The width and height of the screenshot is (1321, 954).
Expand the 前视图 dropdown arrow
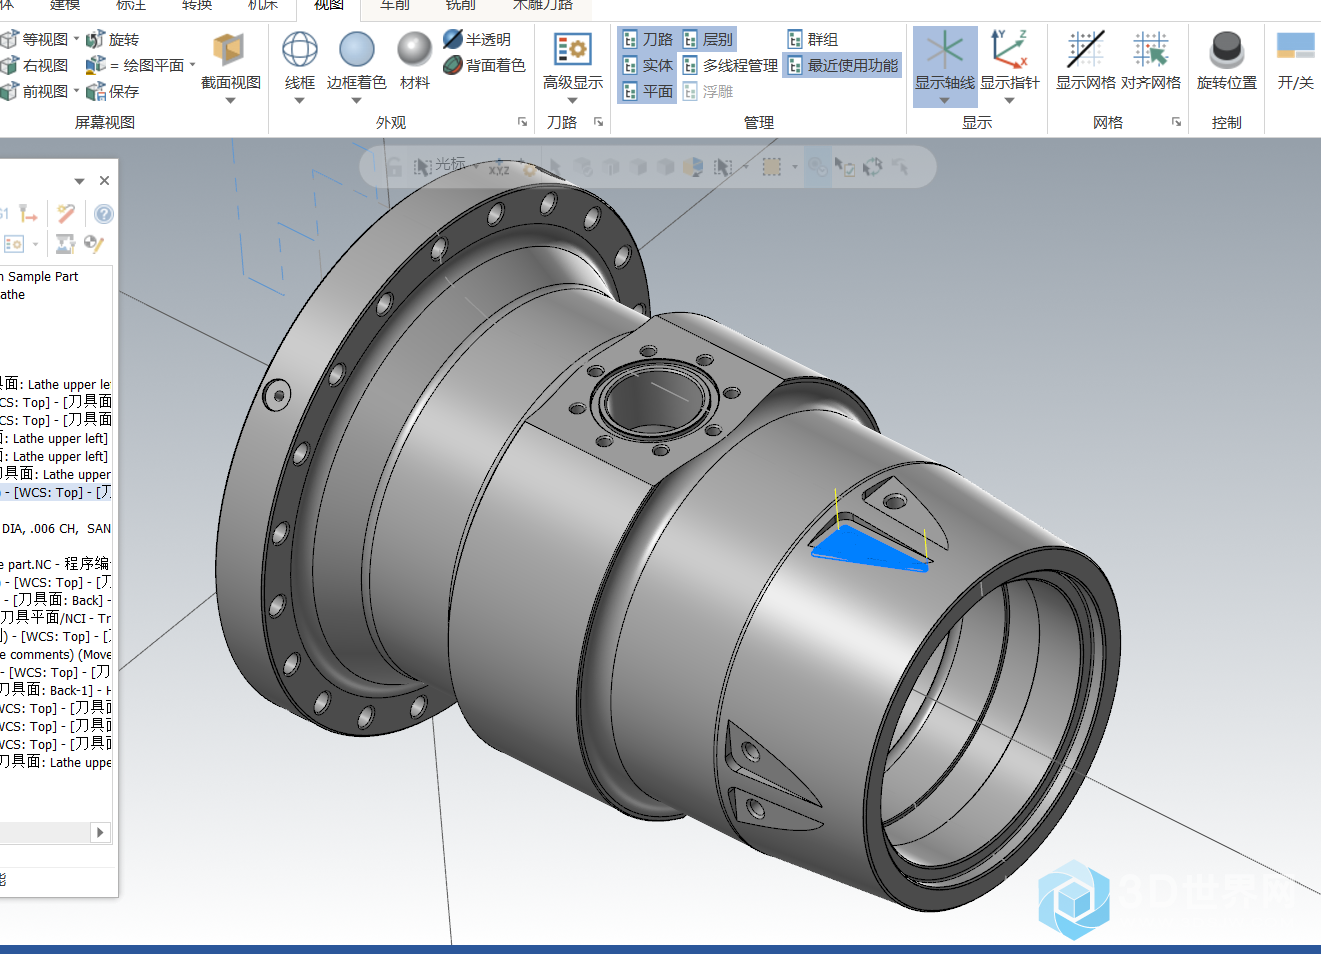pos(76,91)
